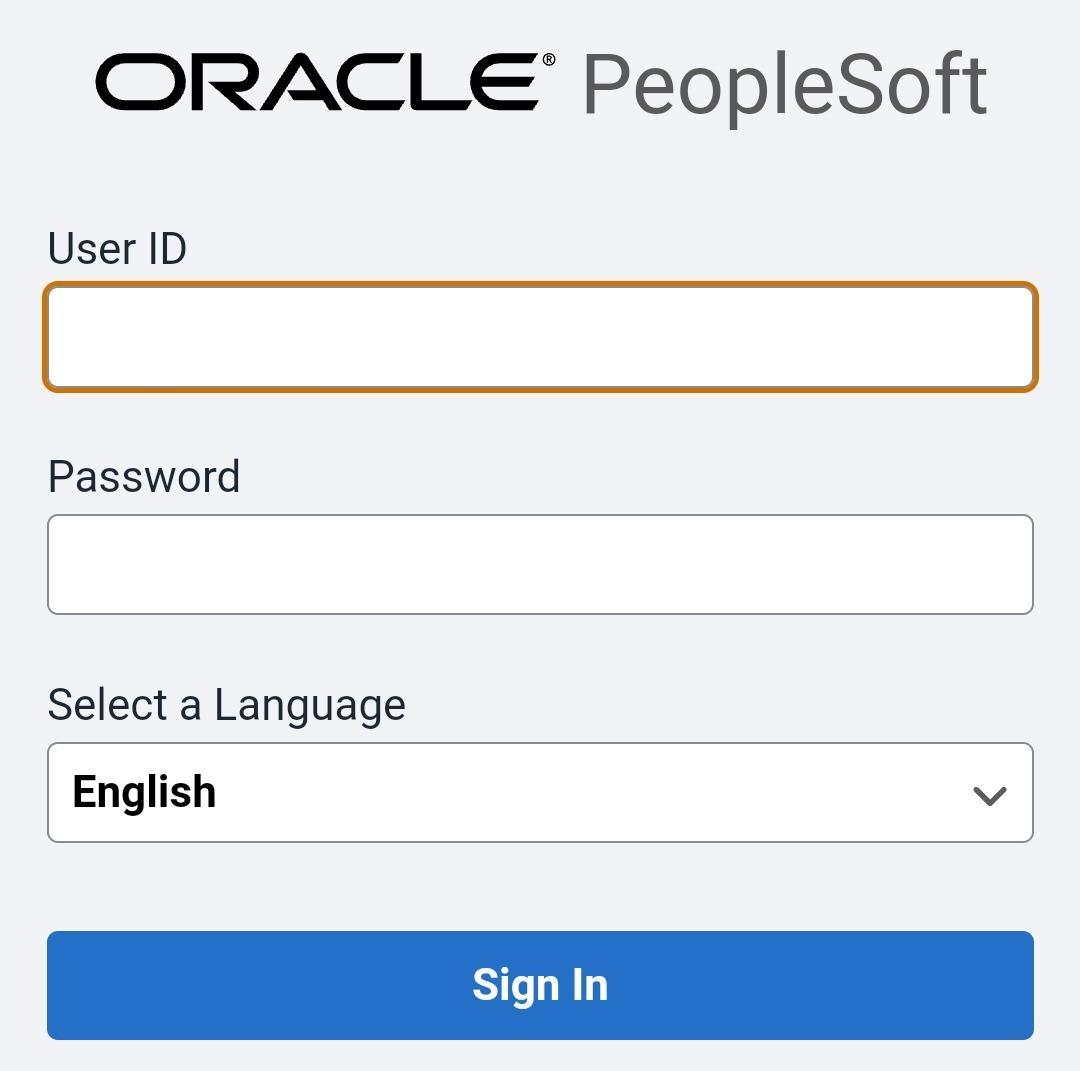Focus the User ID text field
This screenshot has width=1080, height=1071.
pos(540,337)
